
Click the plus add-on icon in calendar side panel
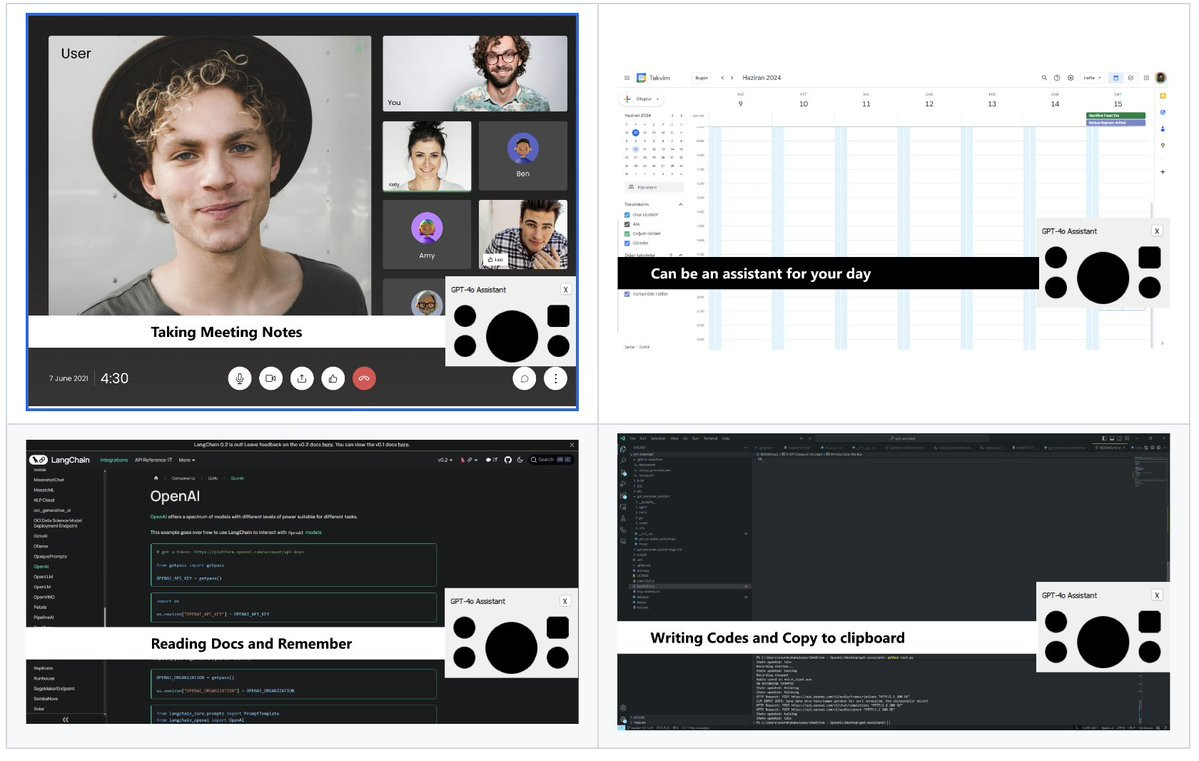click(x=1163, y=171)
